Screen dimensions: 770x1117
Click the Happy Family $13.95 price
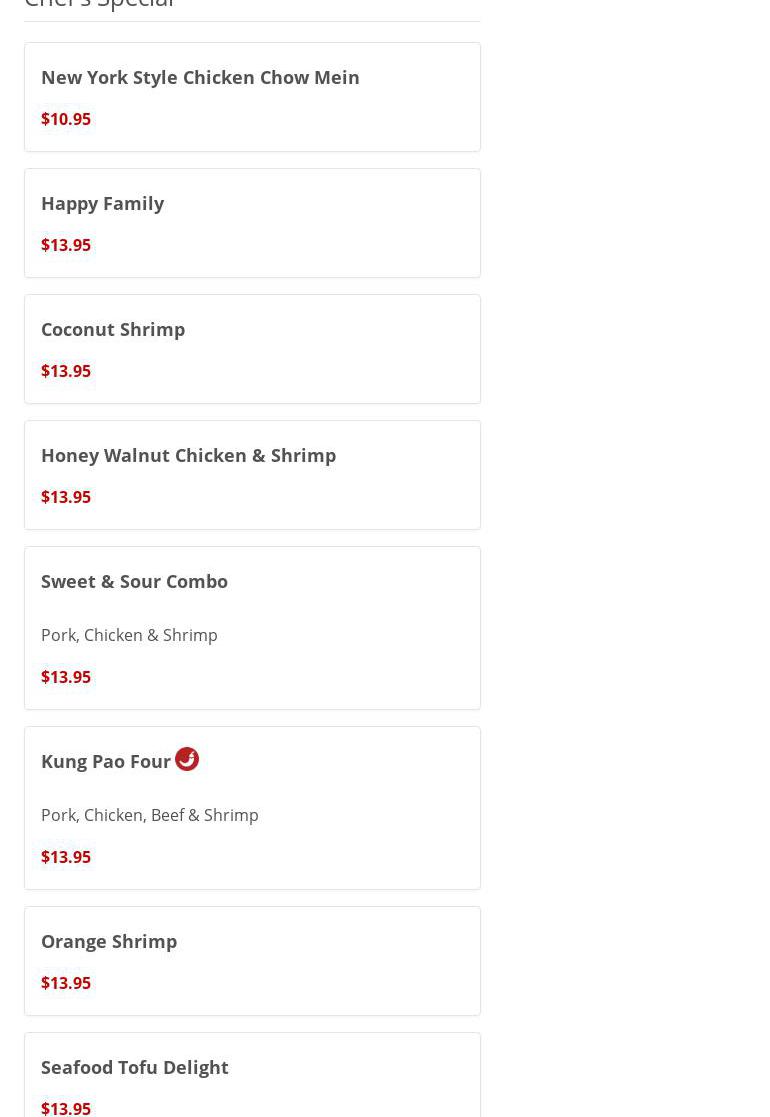(x=66, y=245)
